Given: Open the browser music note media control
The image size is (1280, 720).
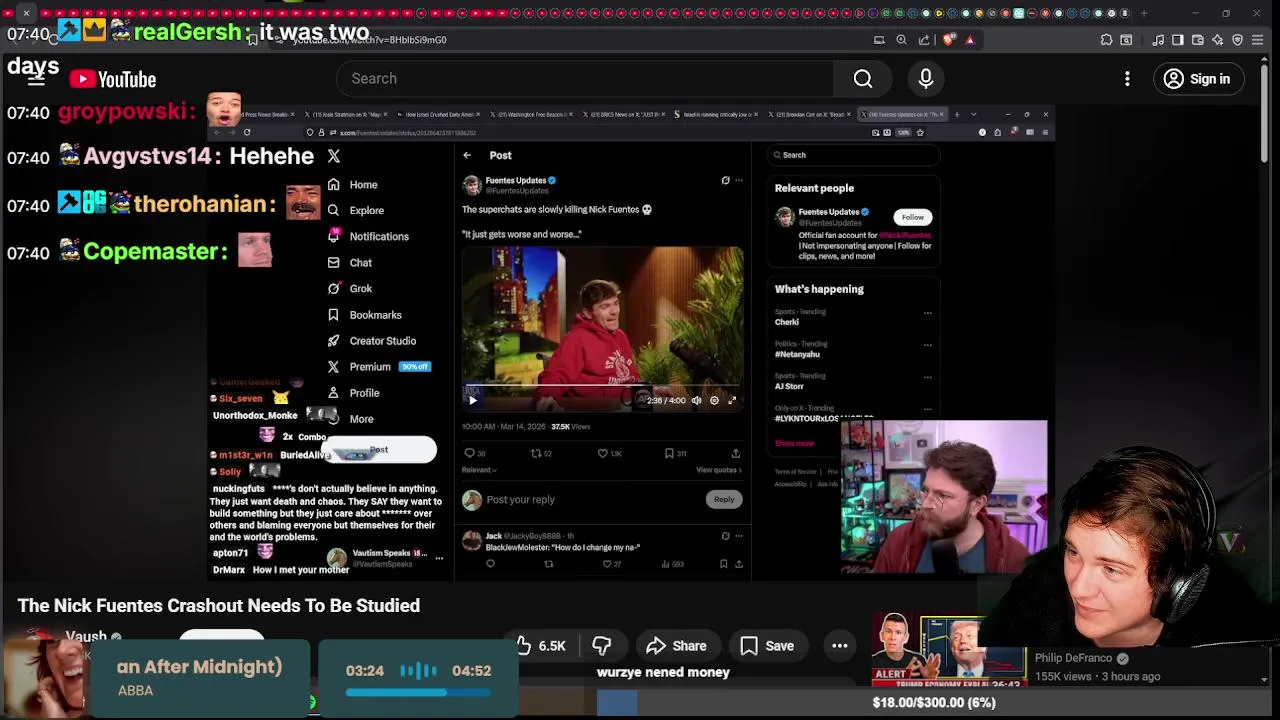Looking at the screenshot, I should [1158, 40].
